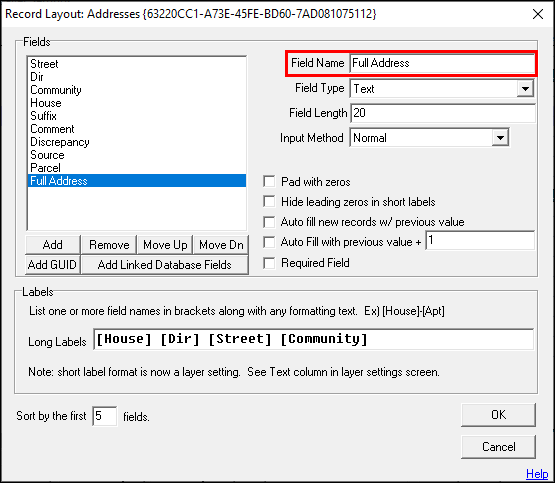The width and height of the screenshot is (555, 483).
Task: Expand the Input Method dropdown
Action: tap(500, 138)
